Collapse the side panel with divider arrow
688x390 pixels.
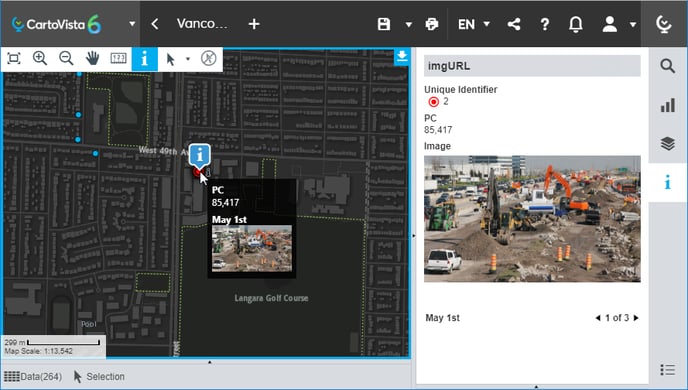pos(413,236)
